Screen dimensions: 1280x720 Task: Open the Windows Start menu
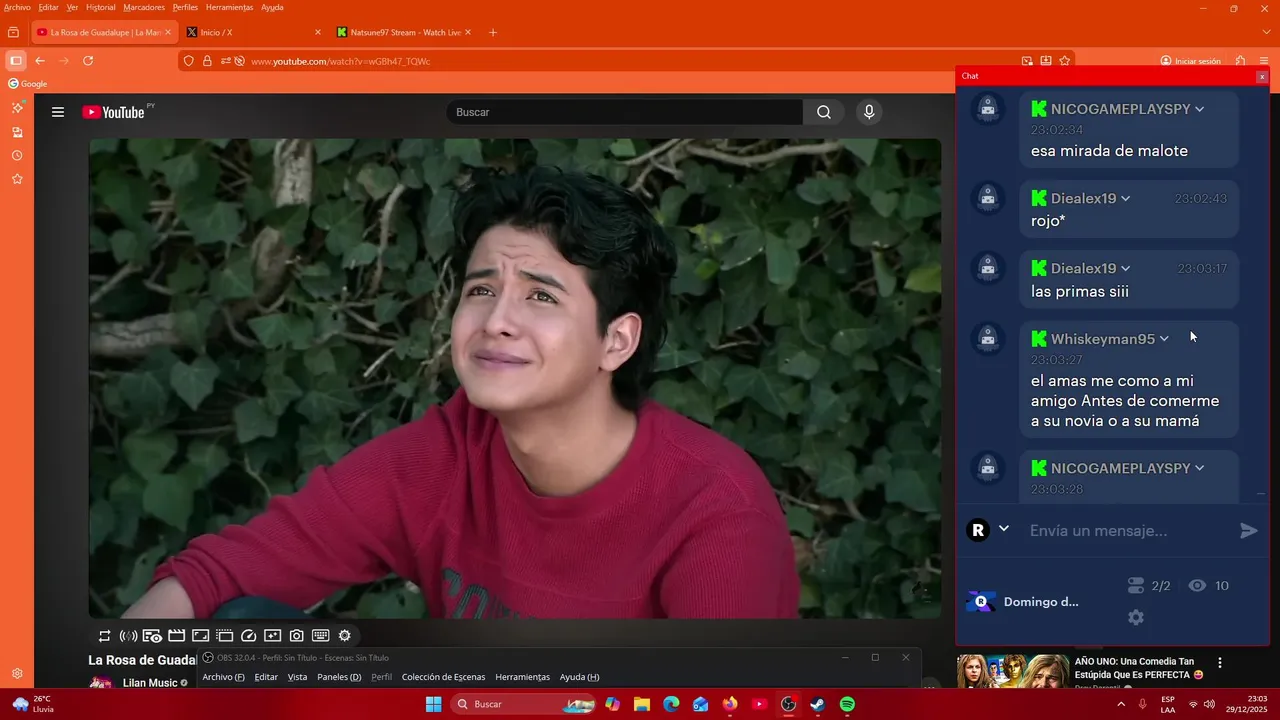[x=433, y=704]
